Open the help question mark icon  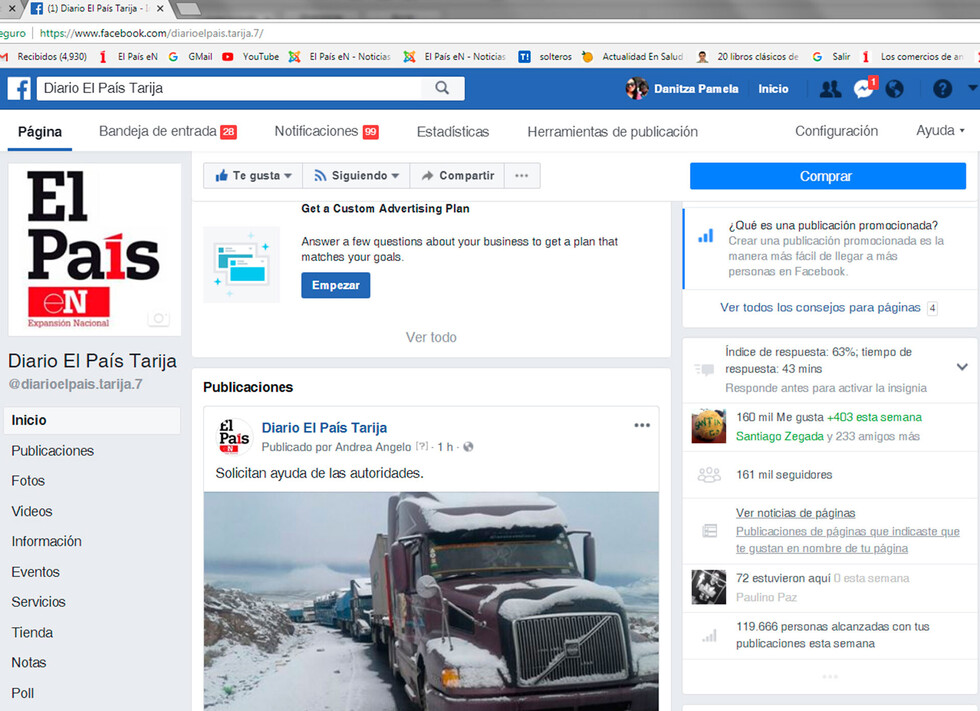point(942,89)
